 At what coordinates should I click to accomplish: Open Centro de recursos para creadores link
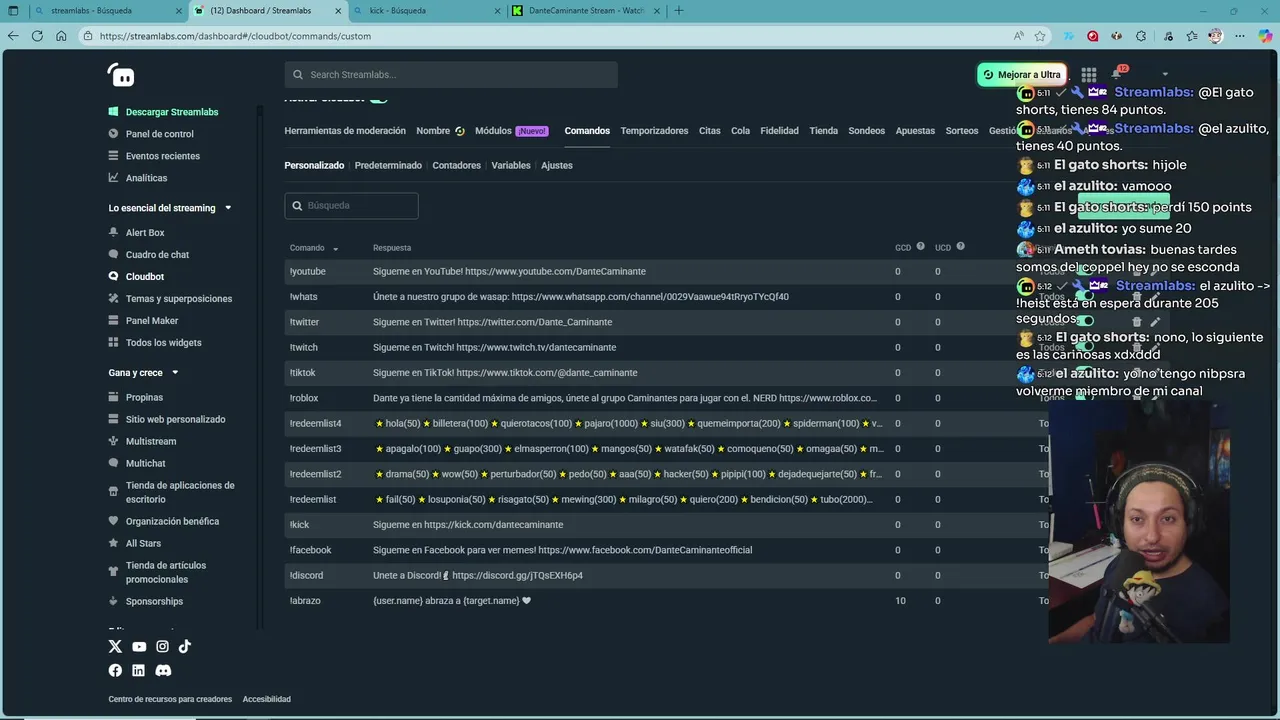[x=170, y=699]
